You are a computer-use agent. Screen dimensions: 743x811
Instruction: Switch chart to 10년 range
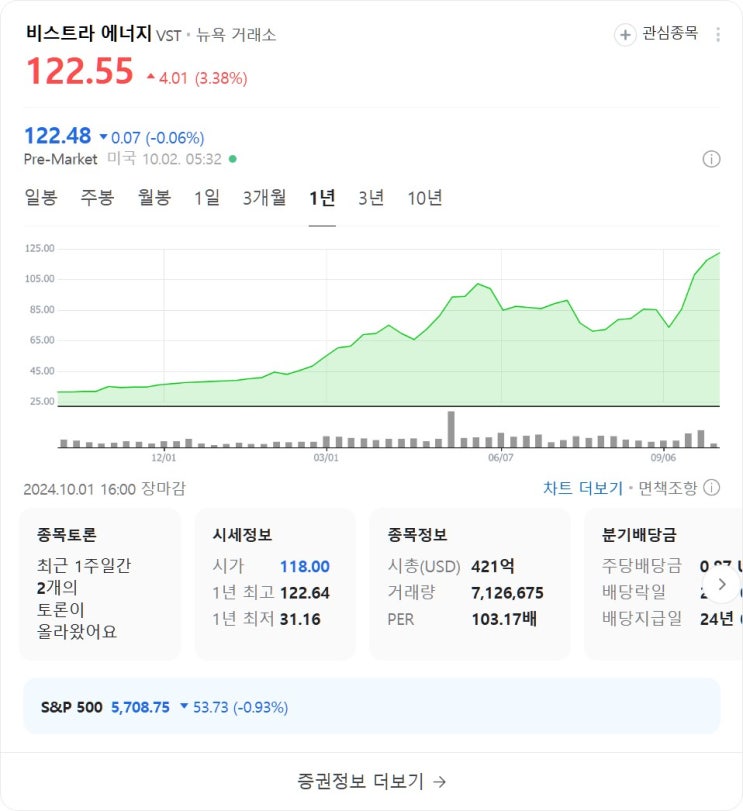424,198
